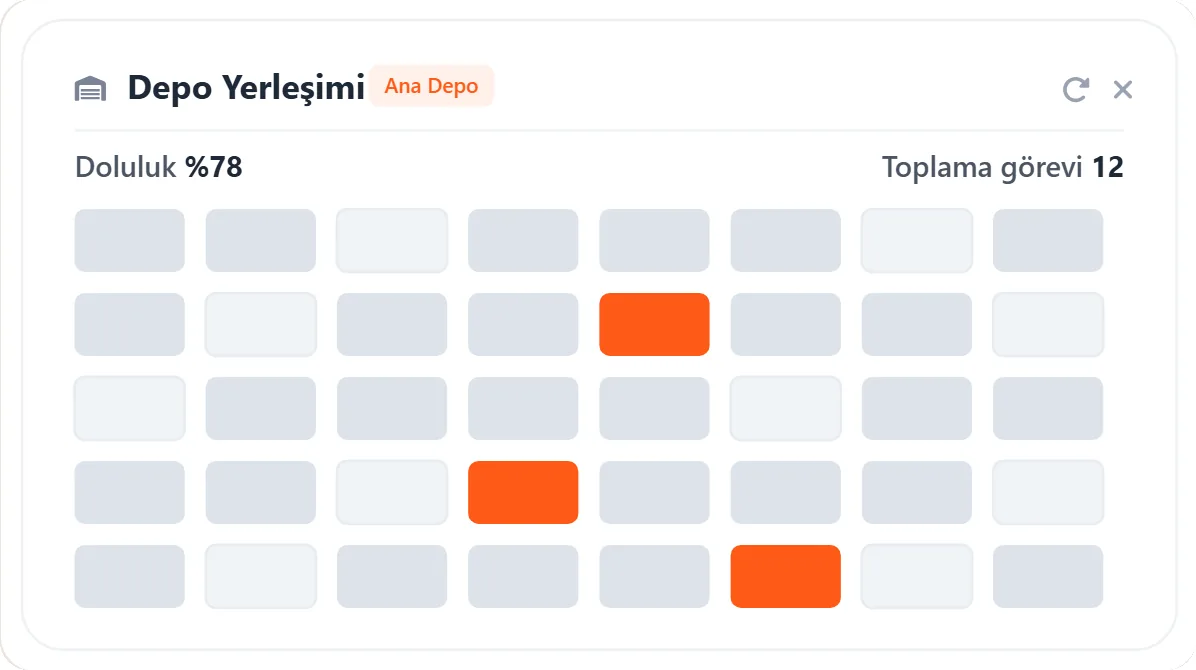
Task: Select the orange cell in the fourth row
Action: (x=523, y=492)
